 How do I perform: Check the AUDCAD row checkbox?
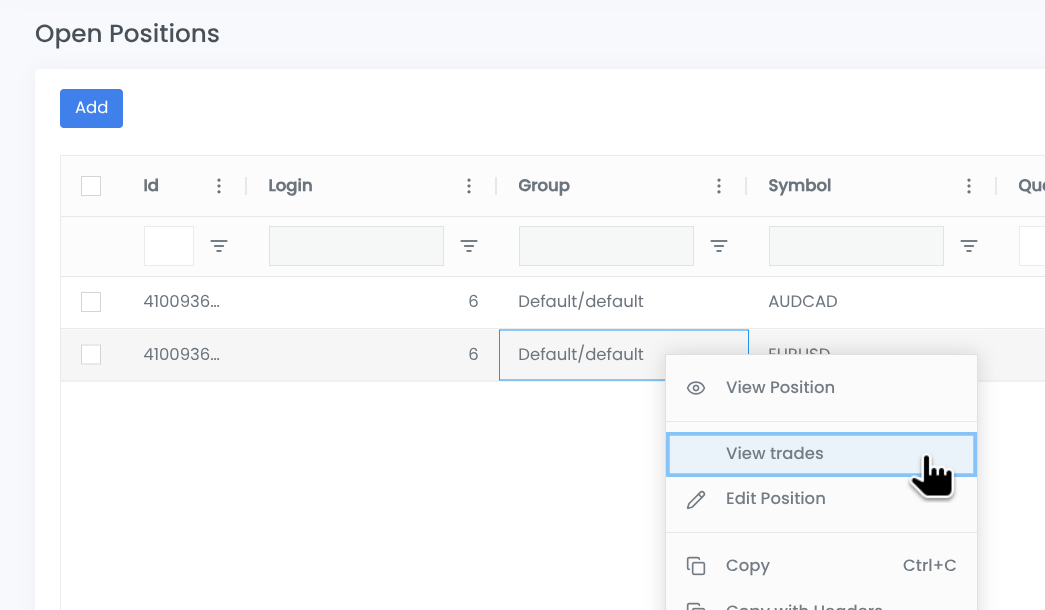click(91, 302)
